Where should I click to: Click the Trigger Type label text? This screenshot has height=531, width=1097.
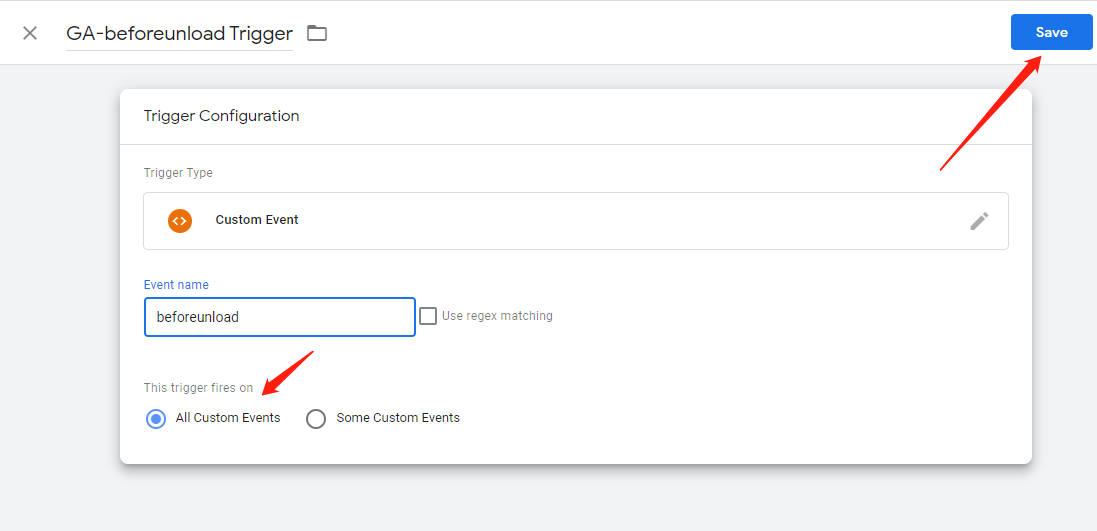click(x=178, y=173)
